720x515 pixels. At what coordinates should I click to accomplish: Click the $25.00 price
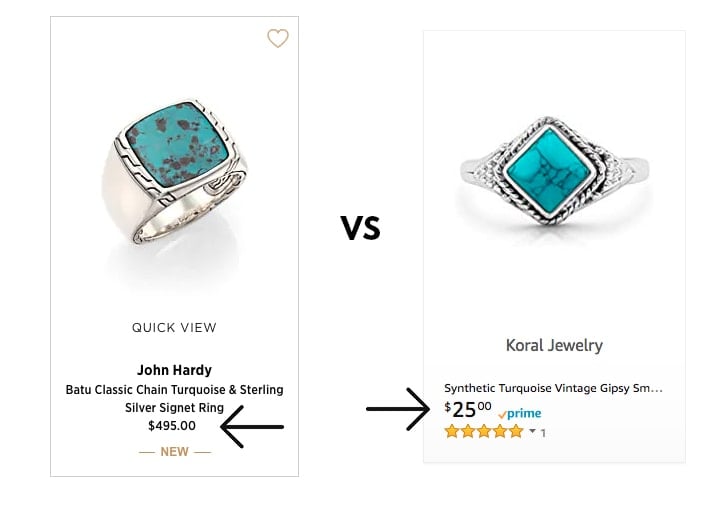point(467,410)
